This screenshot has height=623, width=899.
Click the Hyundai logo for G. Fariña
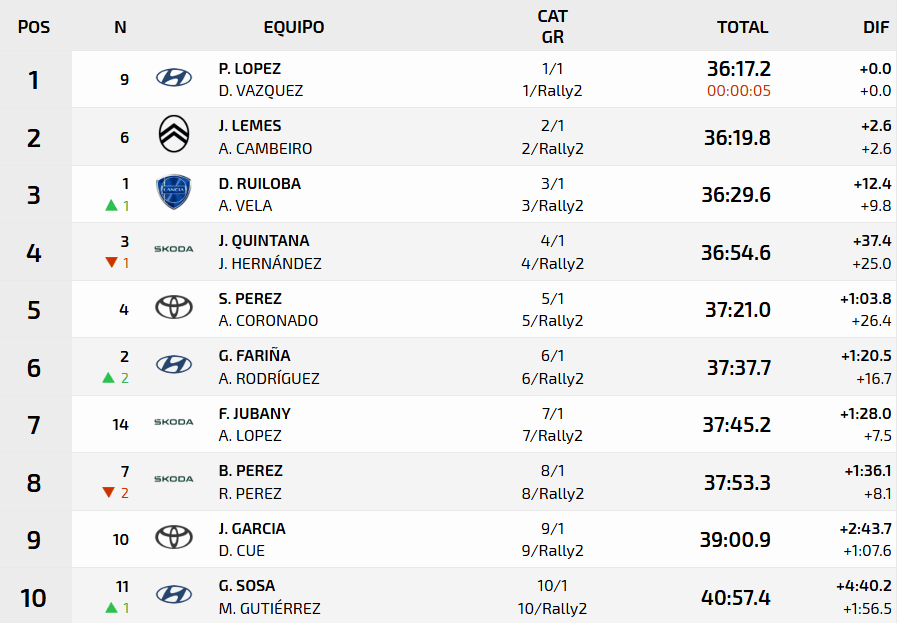point(174,365)
